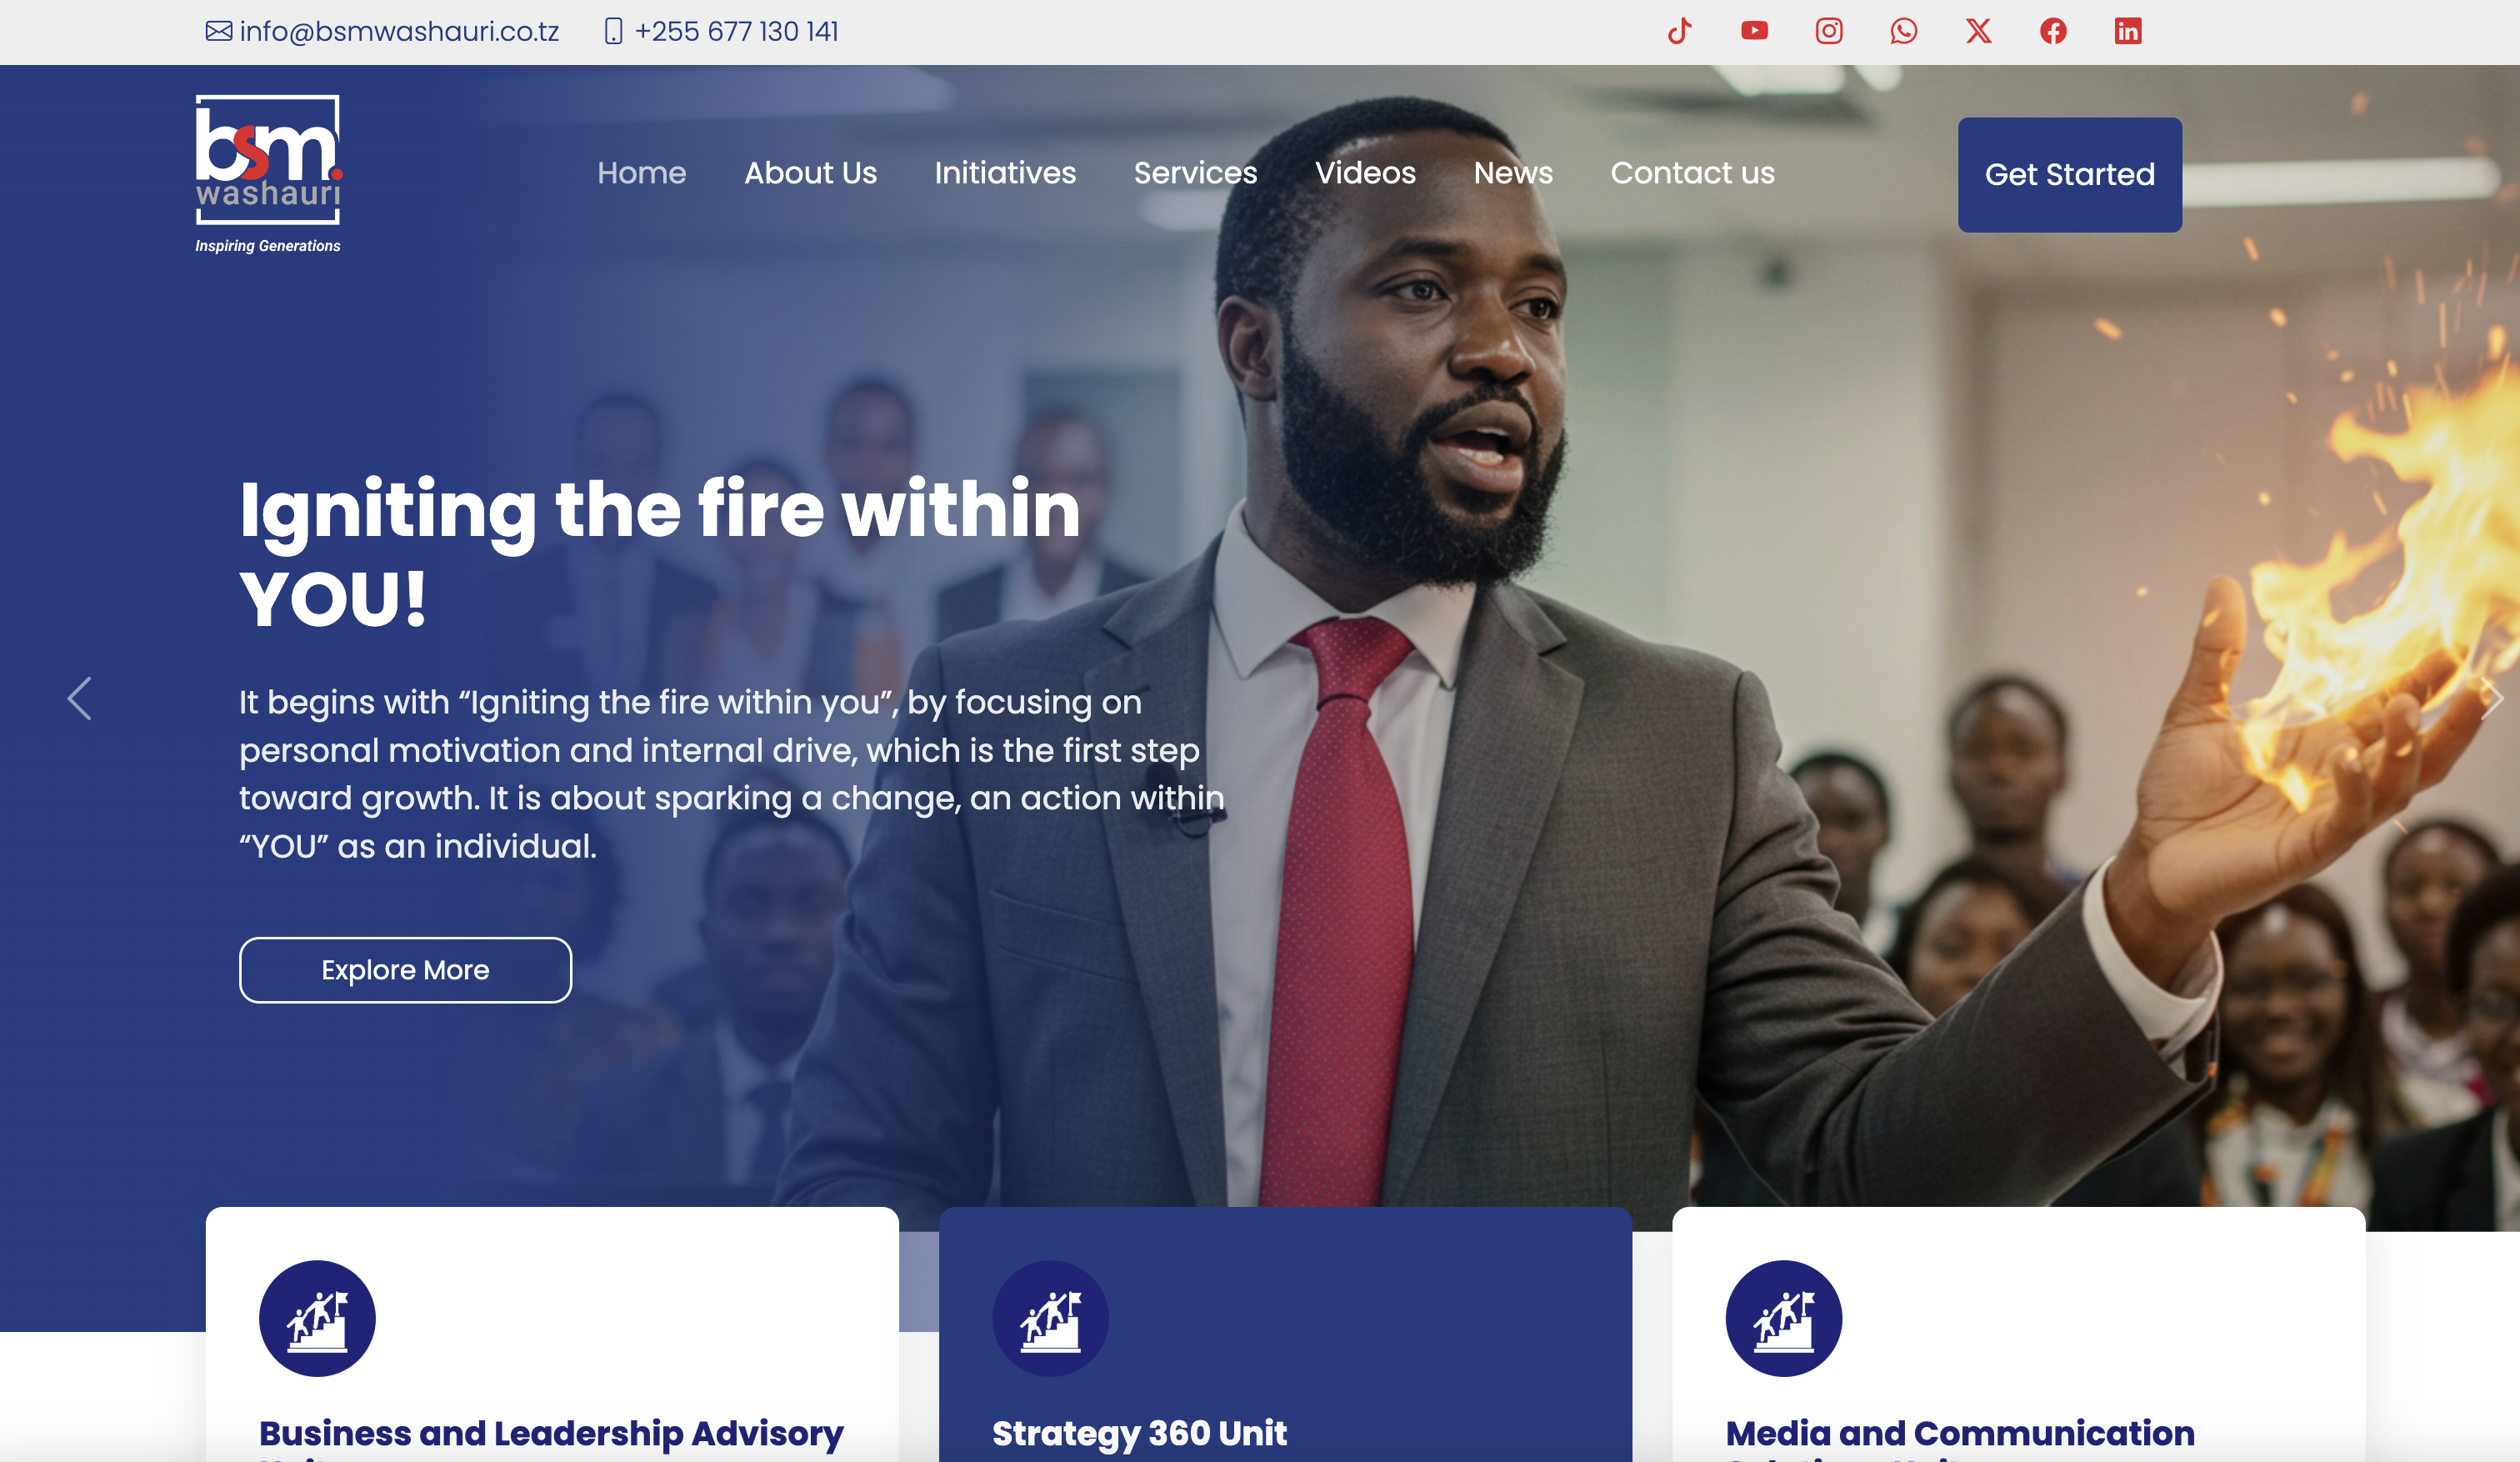This screenshot has width=2520, height=1462.
Task: Open the X (Twitter) icon
Action: click(x=1978, y=31)
